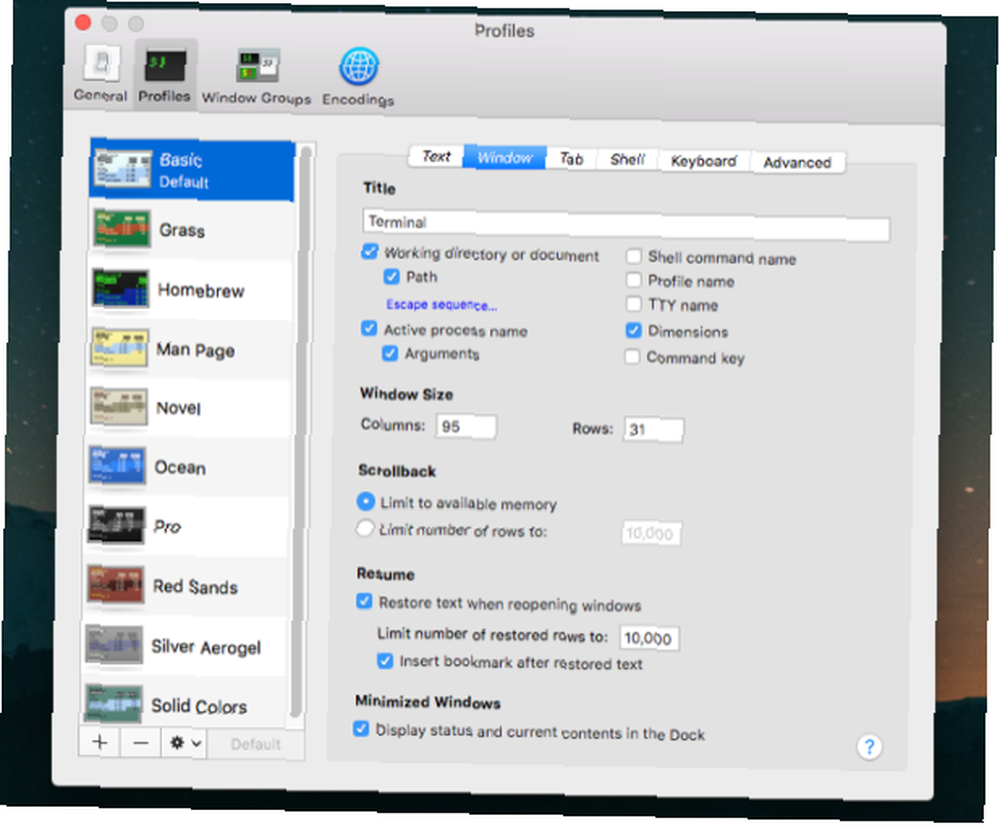
Task: Toggle the Arguments checkbox
Action: coord(390,353)
